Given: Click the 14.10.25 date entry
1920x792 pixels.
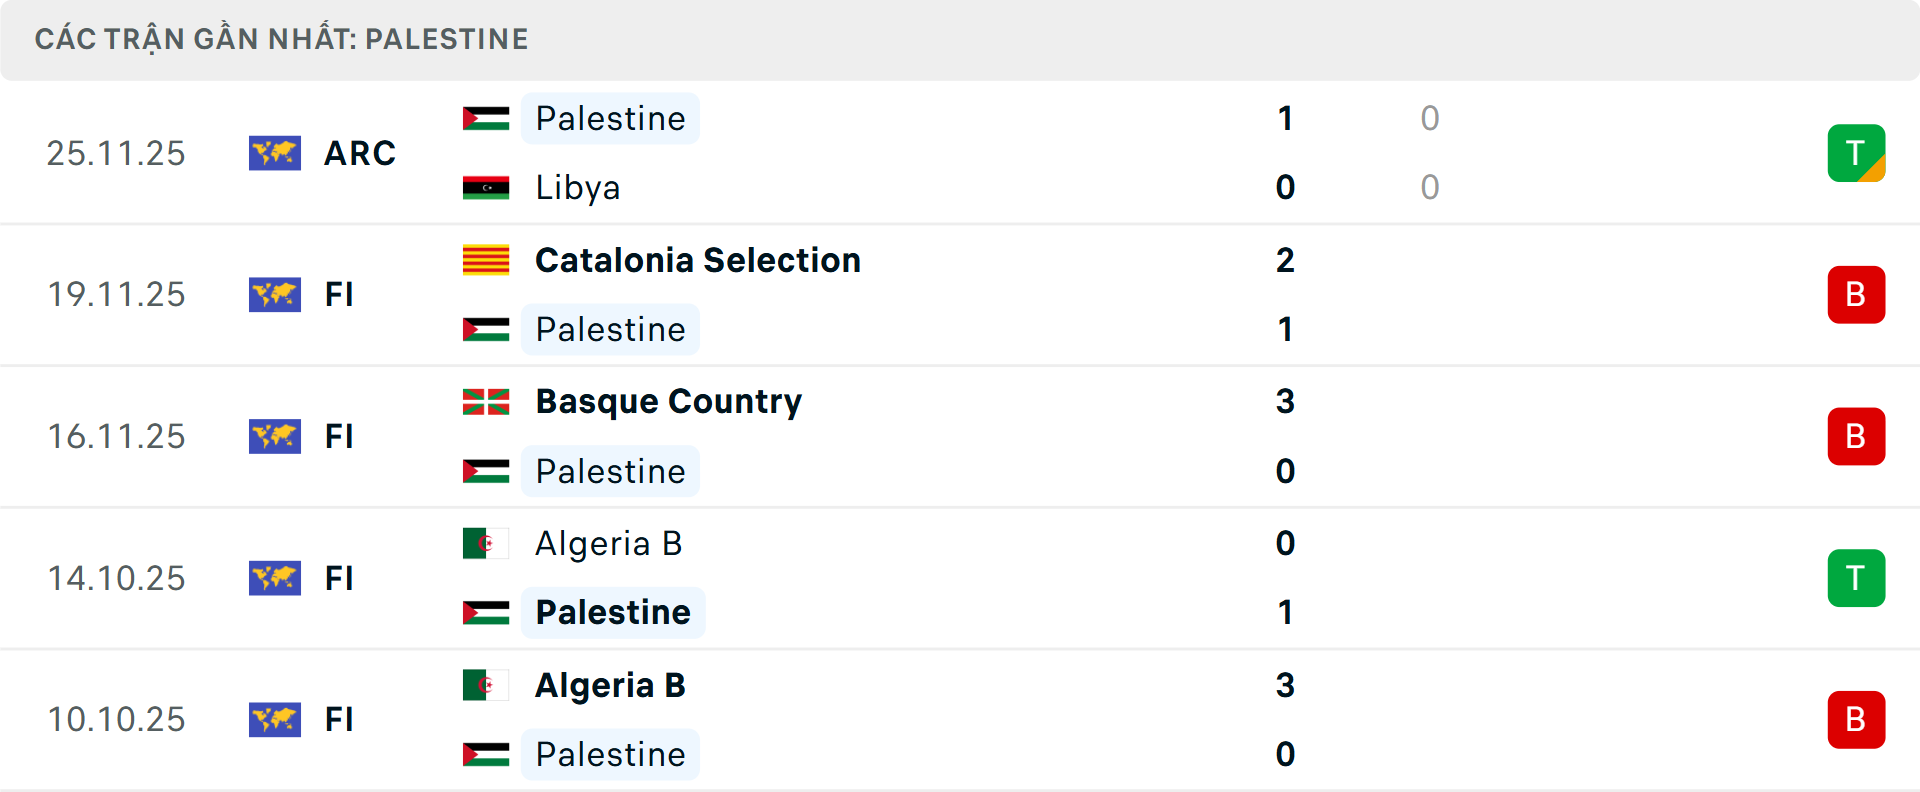Looking at the screenshot, I should [116, 578].
